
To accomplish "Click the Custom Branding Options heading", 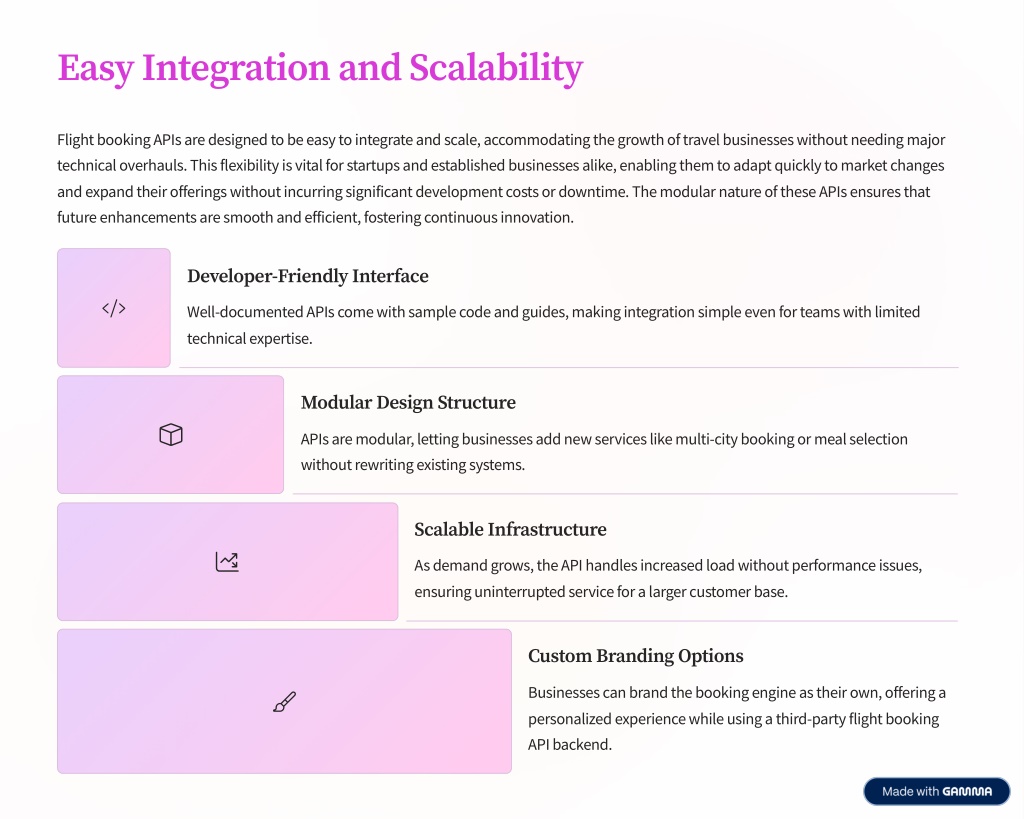I will coord(635,656).
